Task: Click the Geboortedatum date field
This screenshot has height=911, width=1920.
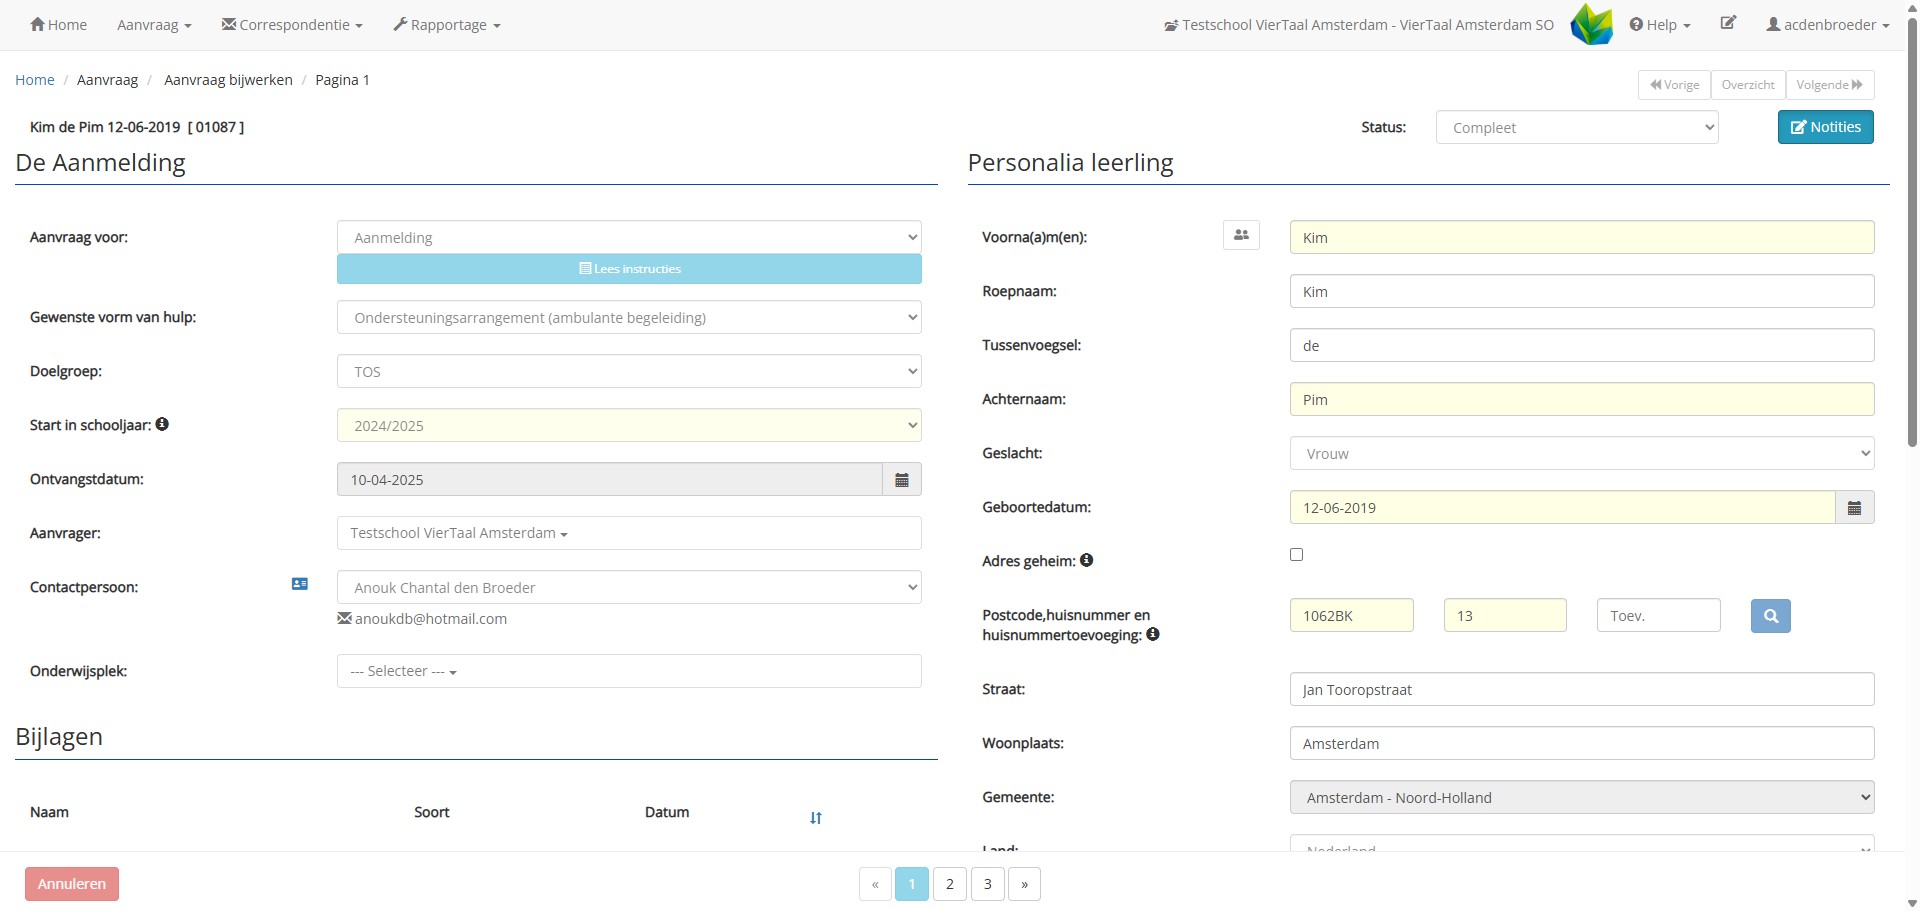Action: (x=1563, y=508)
